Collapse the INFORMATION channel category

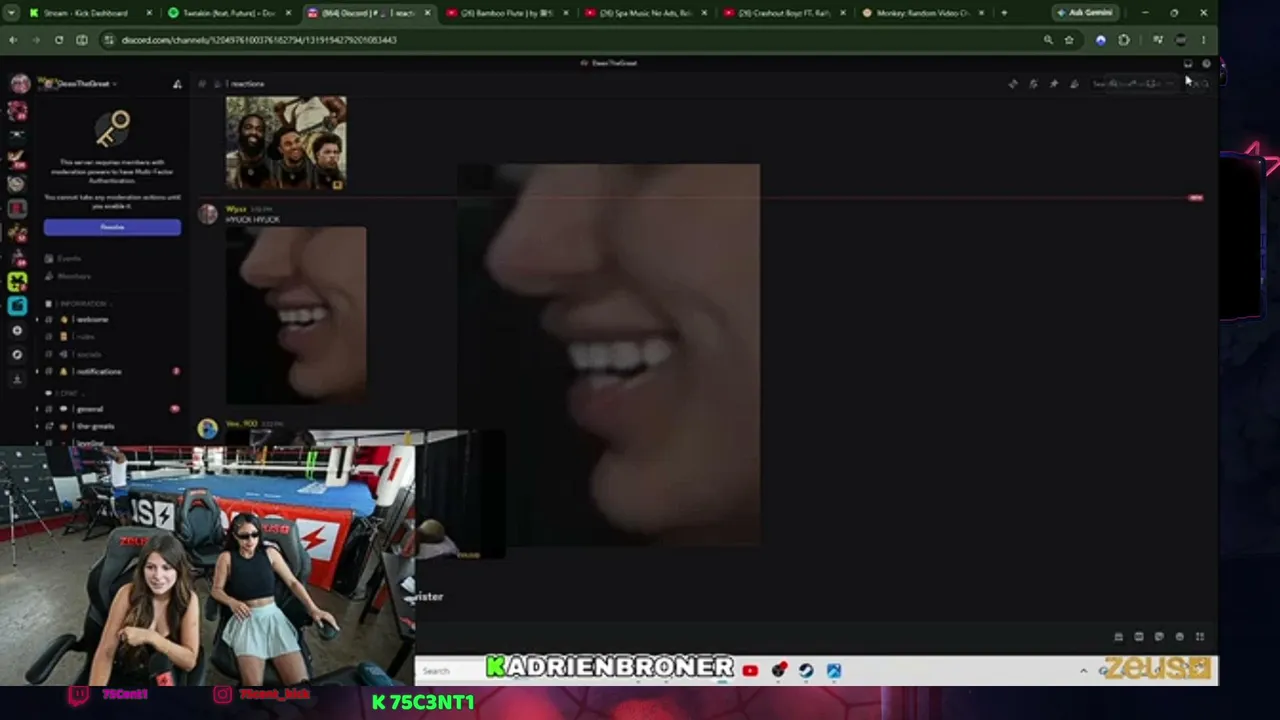click(82, 304)
